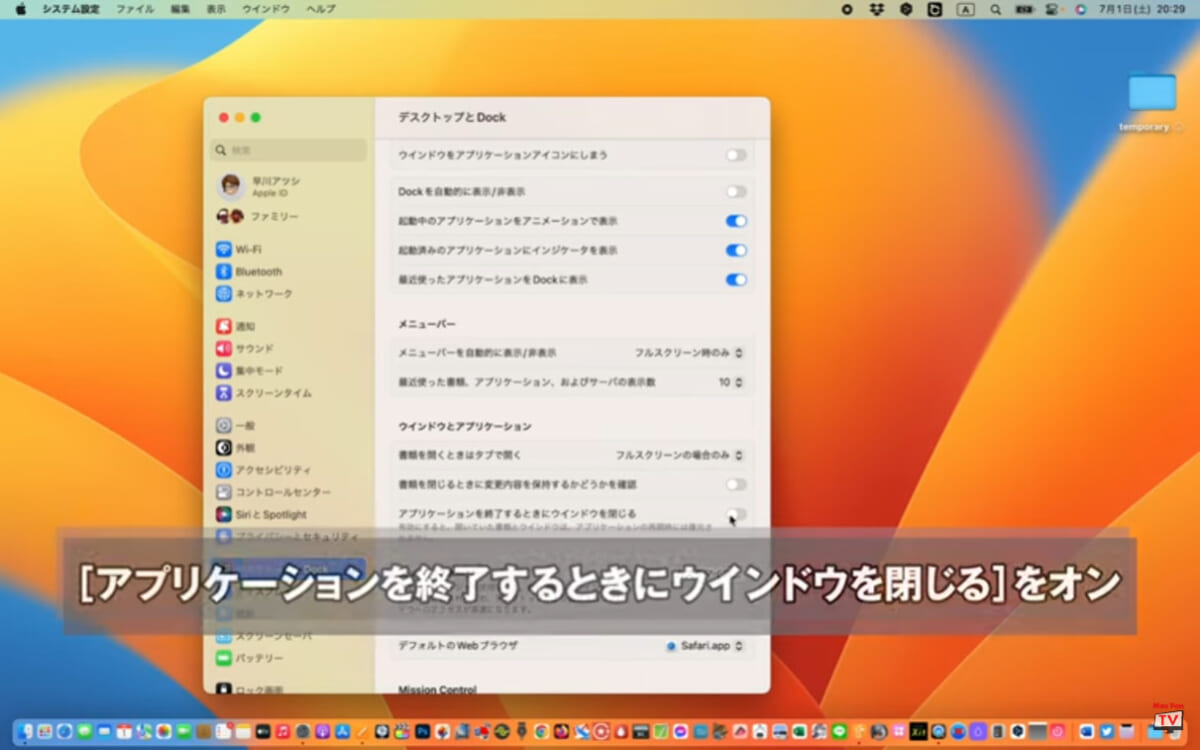Turn on アプリケーションを終了するときにウインドウを閉じる
Viewport: 1200px width, 750px height.
tap(736, 514)
